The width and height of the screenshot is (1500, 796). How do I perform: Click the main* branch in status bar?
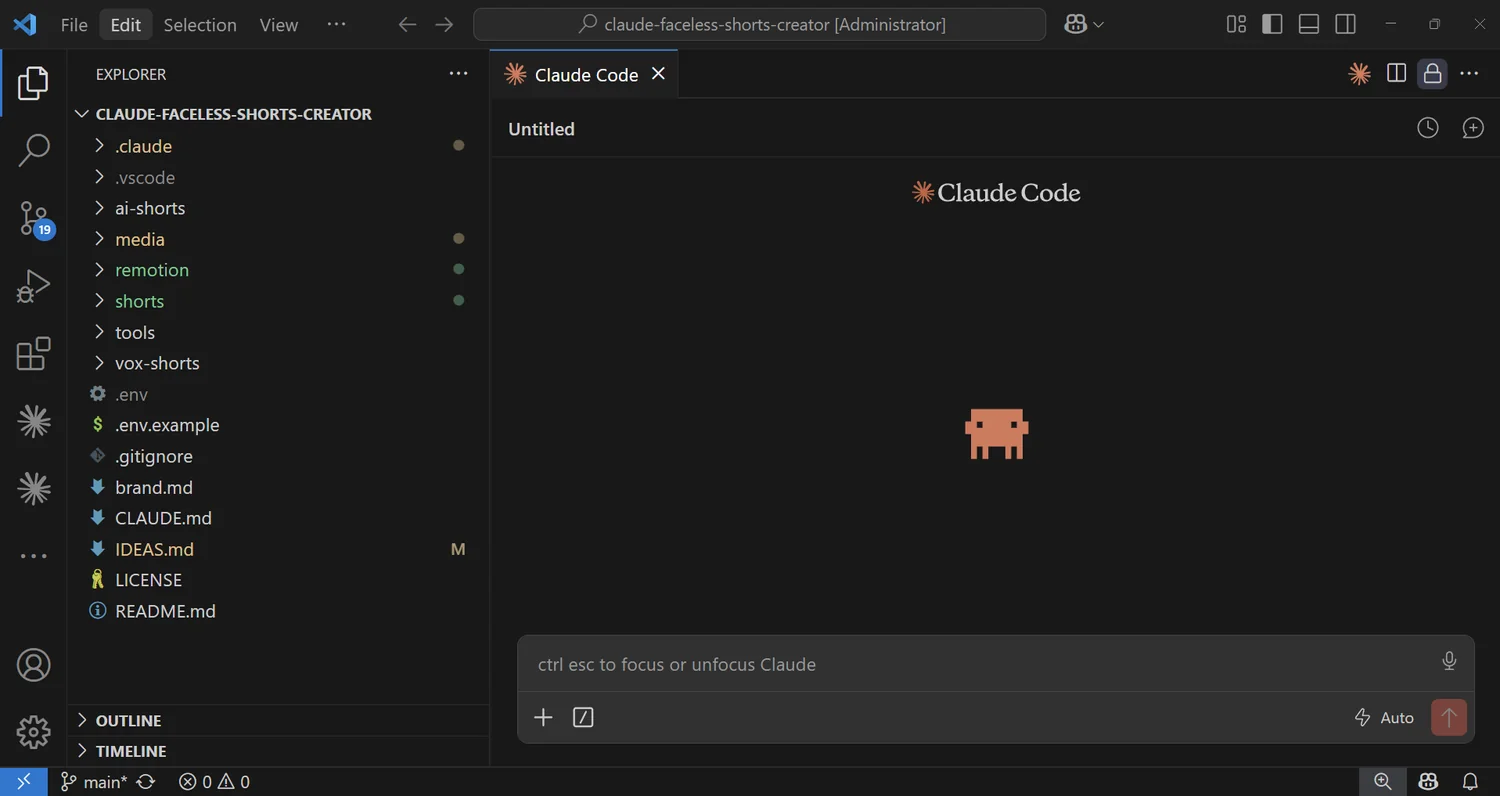(93, 782)
